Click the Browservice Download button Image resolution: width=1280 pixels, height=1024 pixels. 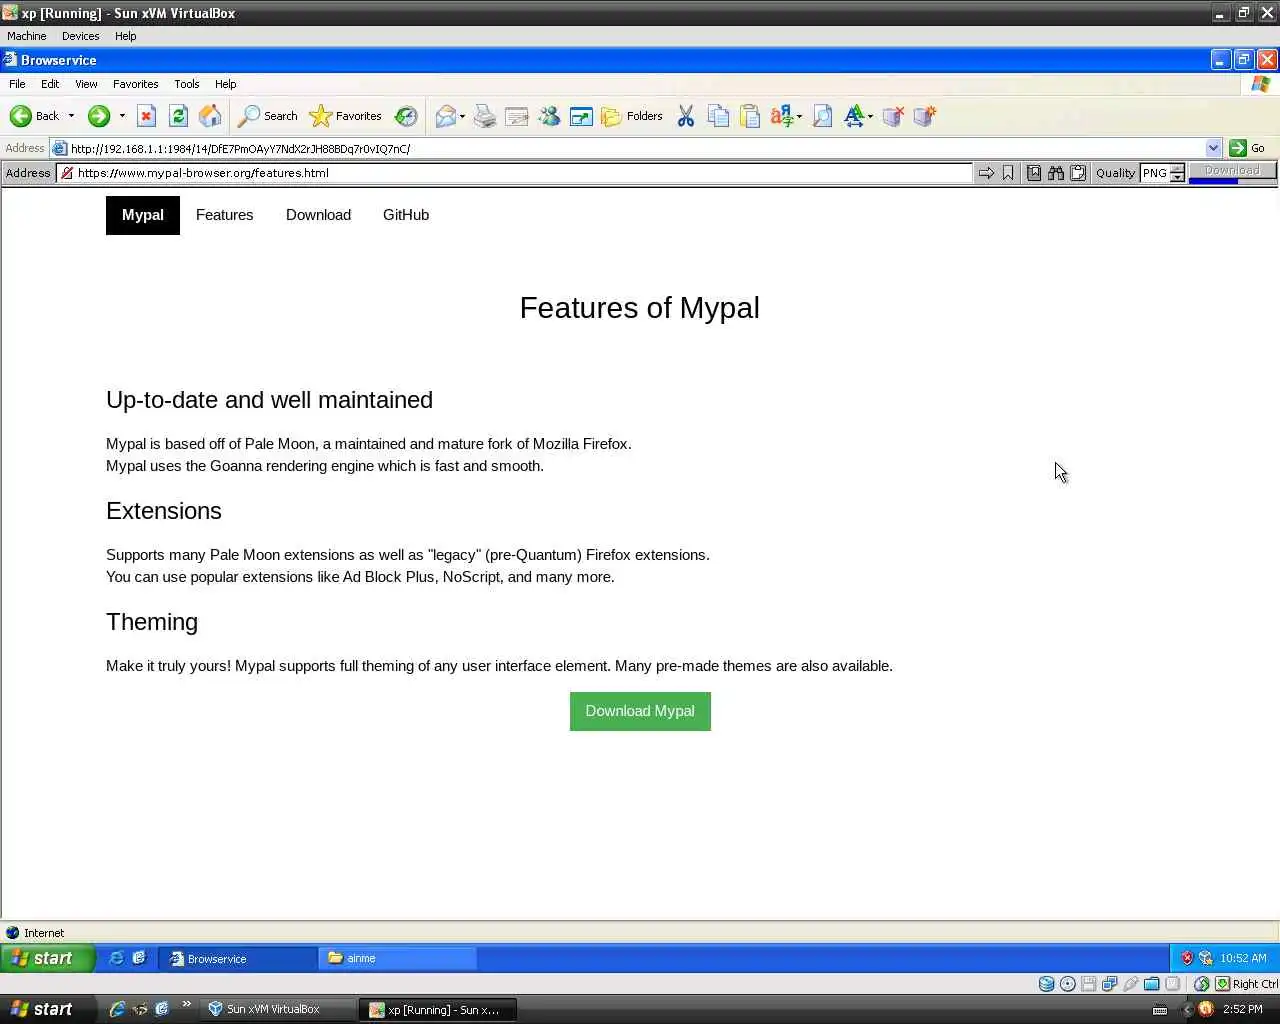click(x=1232, y=171)
